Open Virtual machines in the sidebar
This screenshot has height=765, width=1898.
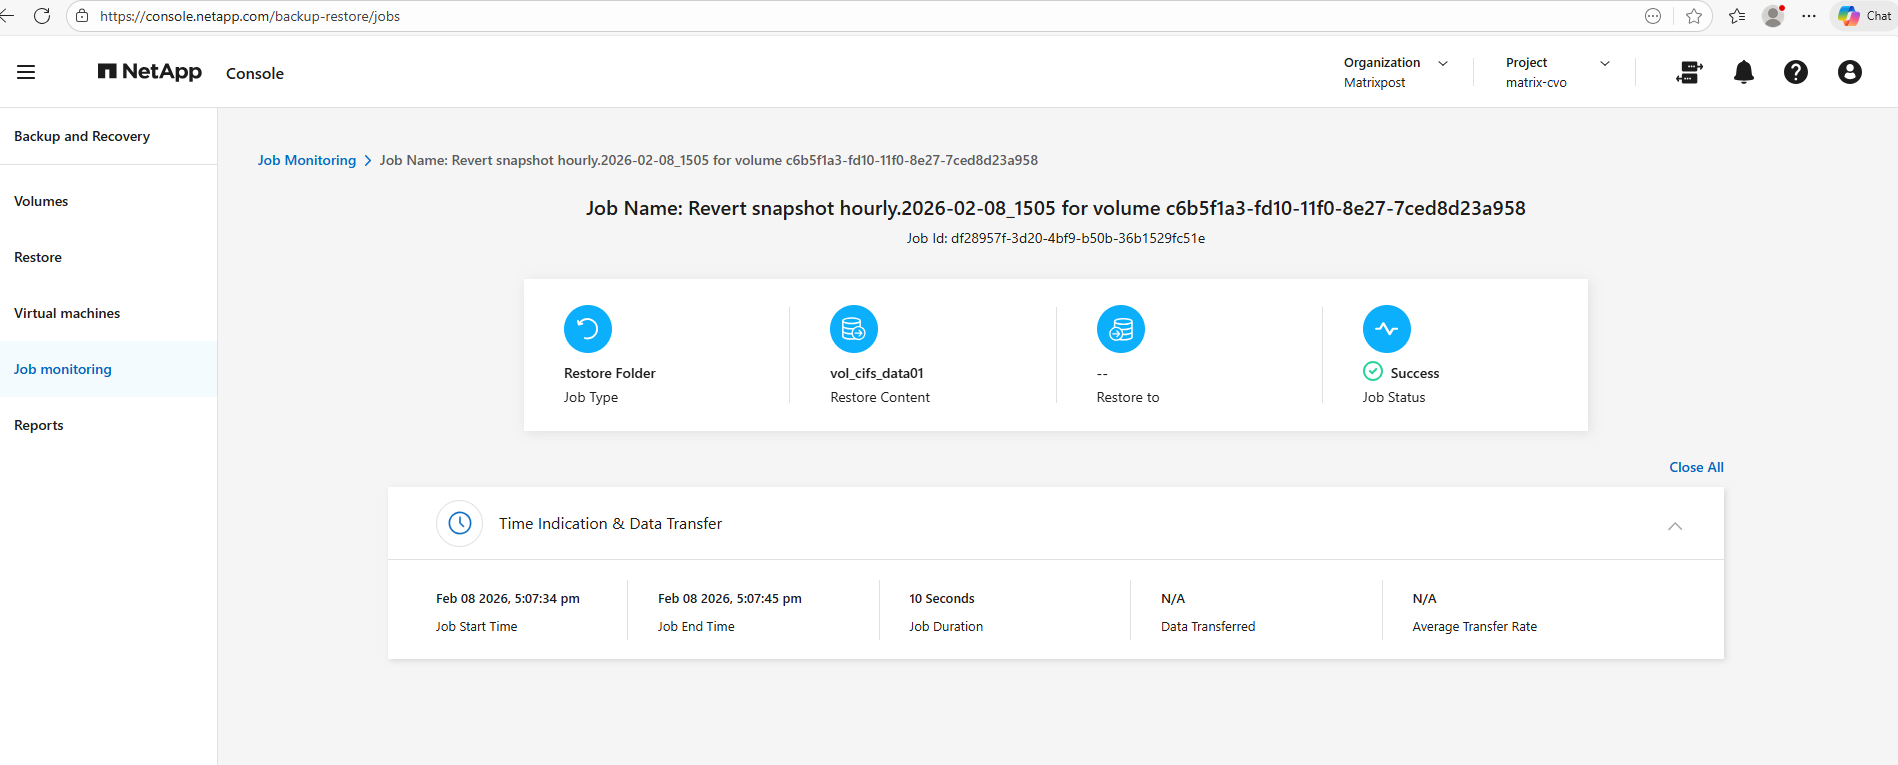pos(67,313)
